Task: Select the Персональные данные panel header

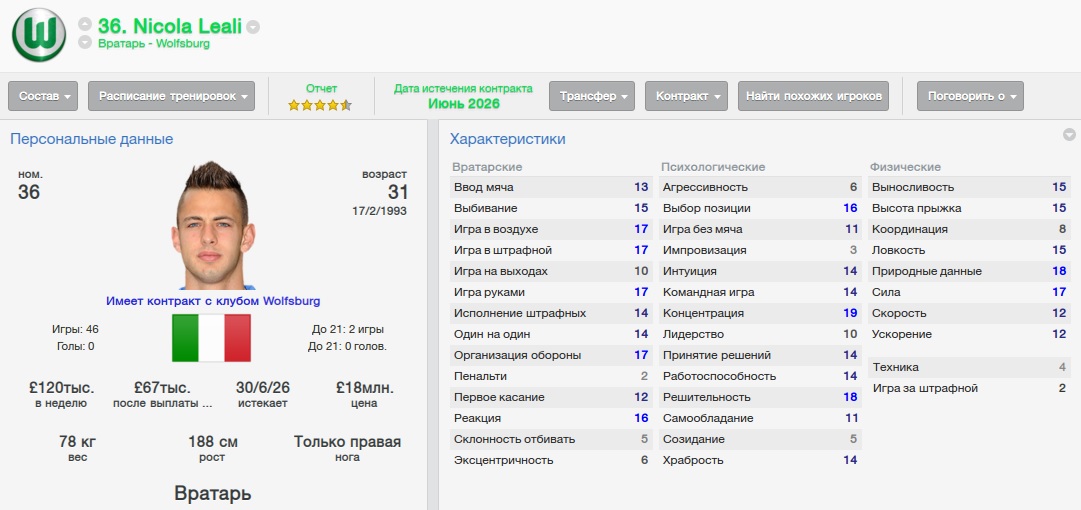Action: [x=91, y=139]
